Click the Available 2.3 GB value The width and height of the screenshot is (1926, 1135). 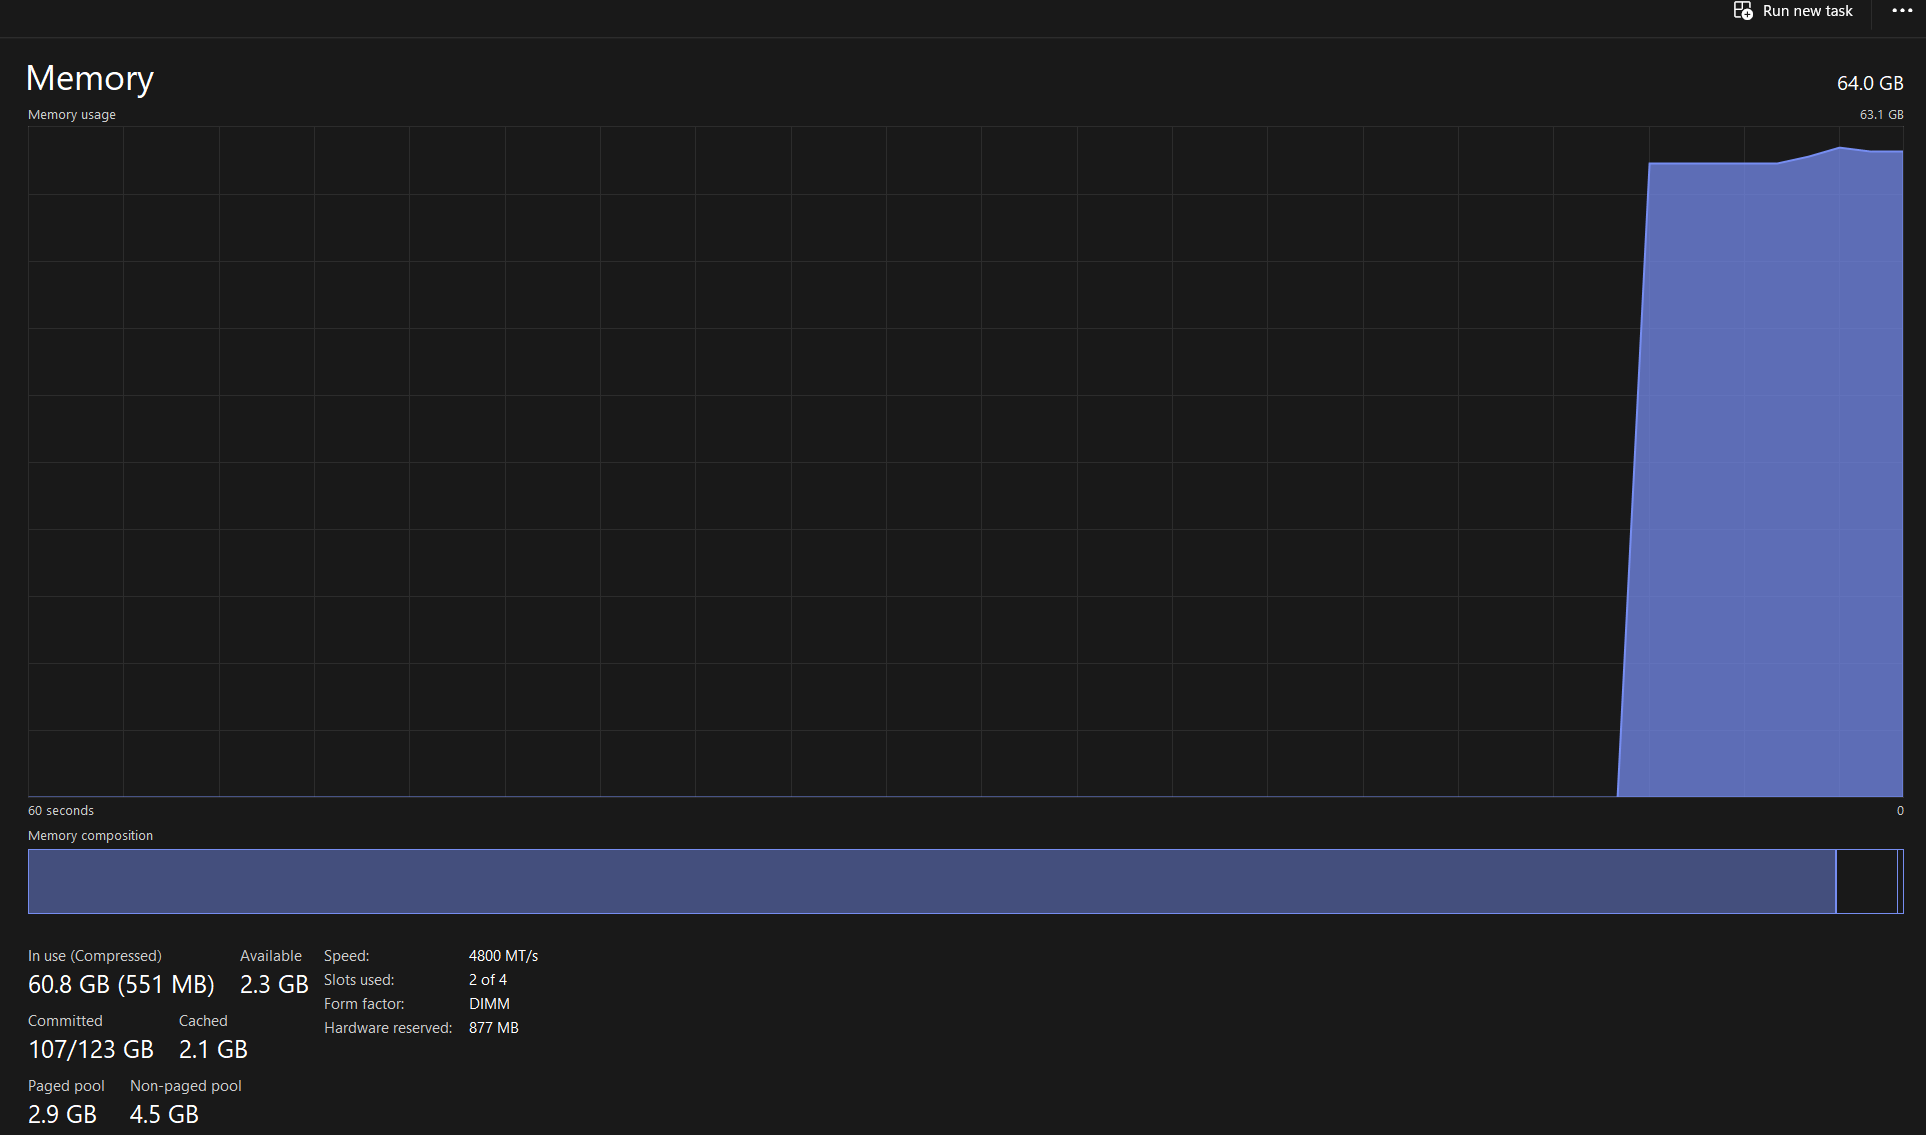click(273, 985)
